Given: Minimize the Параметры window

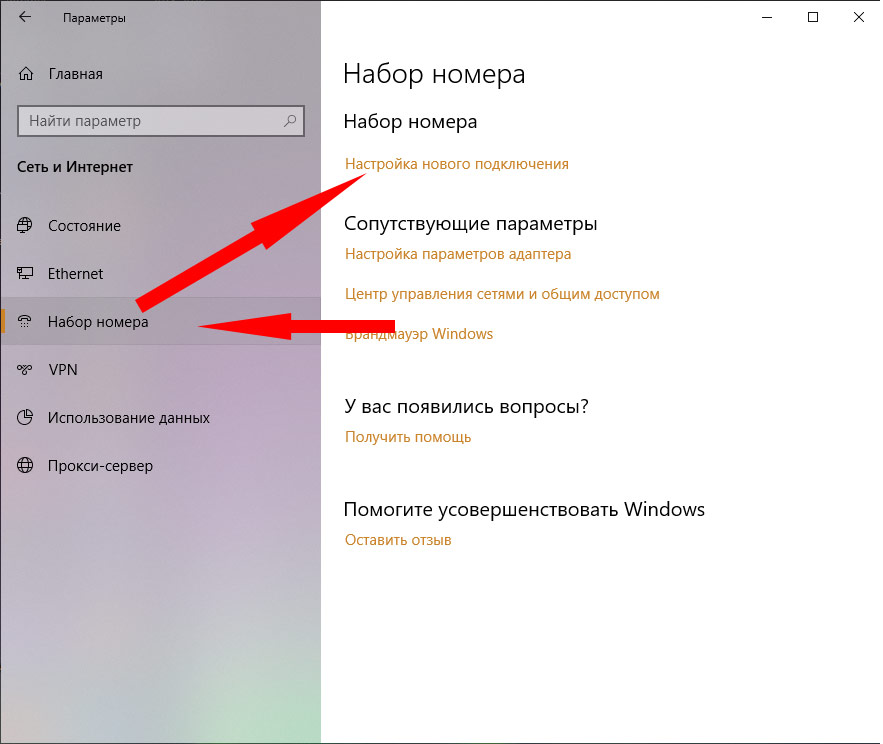Looking at the screenshot, I should (x=767, y=17).
